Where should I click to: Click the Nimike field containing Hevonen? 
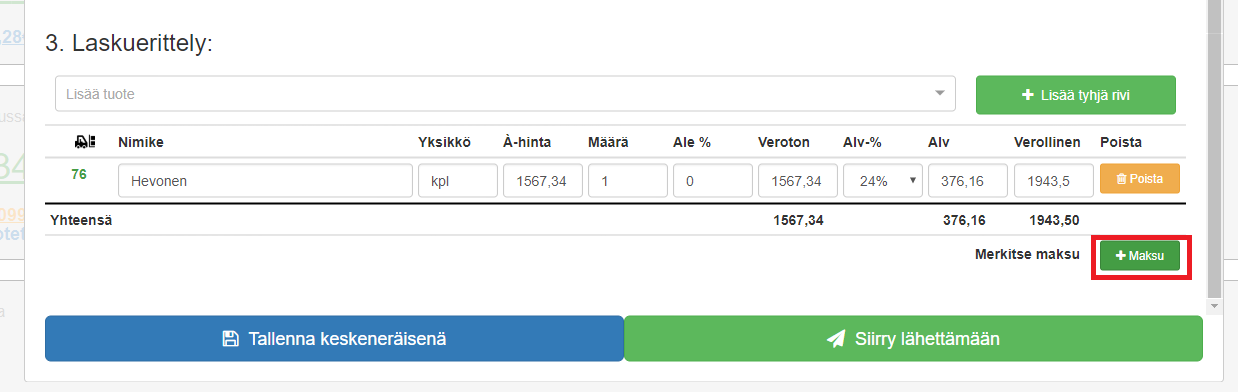(x=265, y=181)
